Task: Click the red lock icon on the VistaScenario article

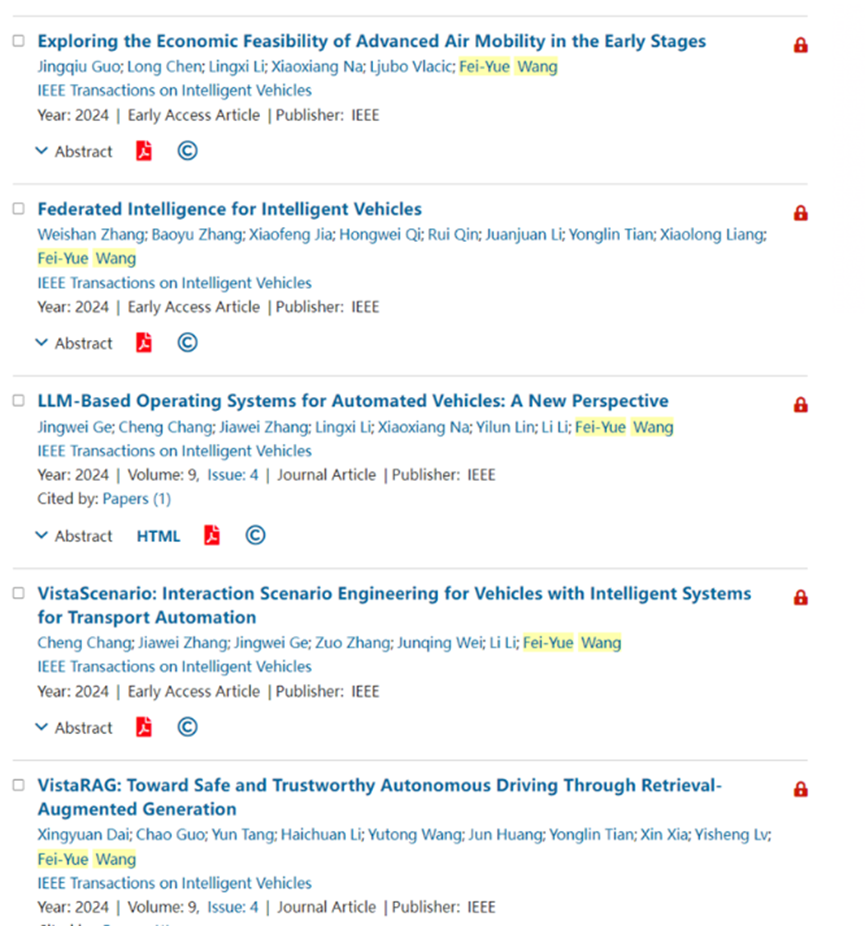Action: (800, 596)
